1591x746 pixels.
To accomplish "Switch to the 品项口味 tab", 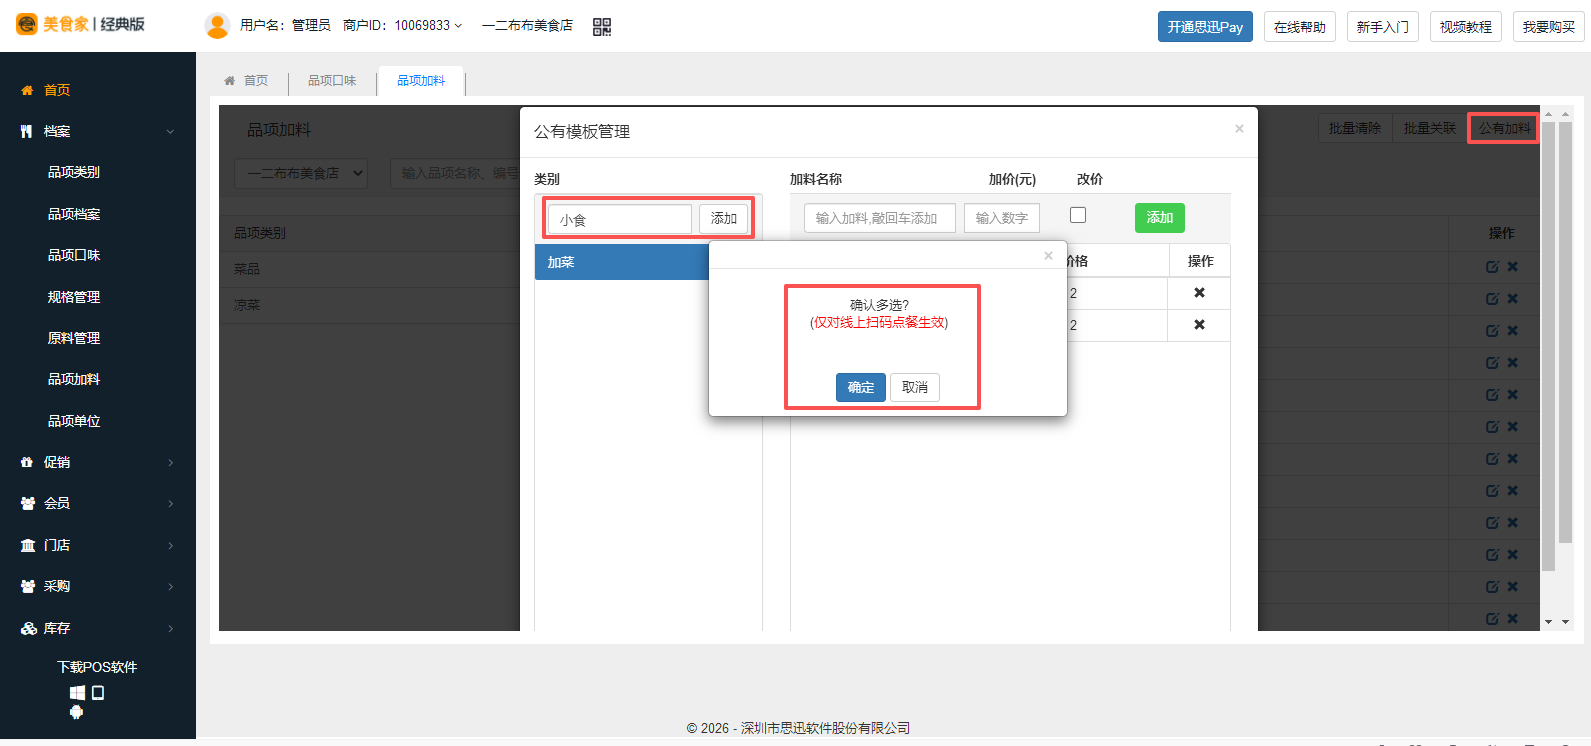I will pyautogui.click(x=332, y=81).
